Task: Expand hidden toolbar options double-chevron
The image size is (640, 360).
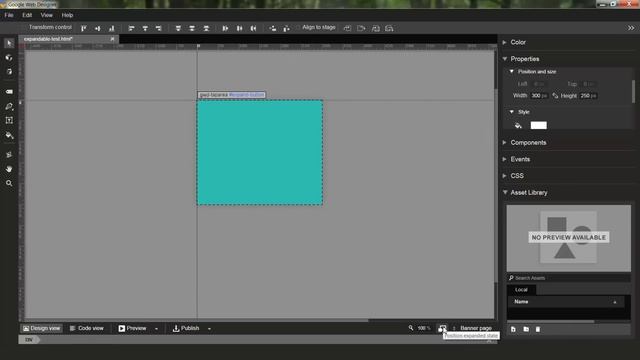Action: (631, 28)
